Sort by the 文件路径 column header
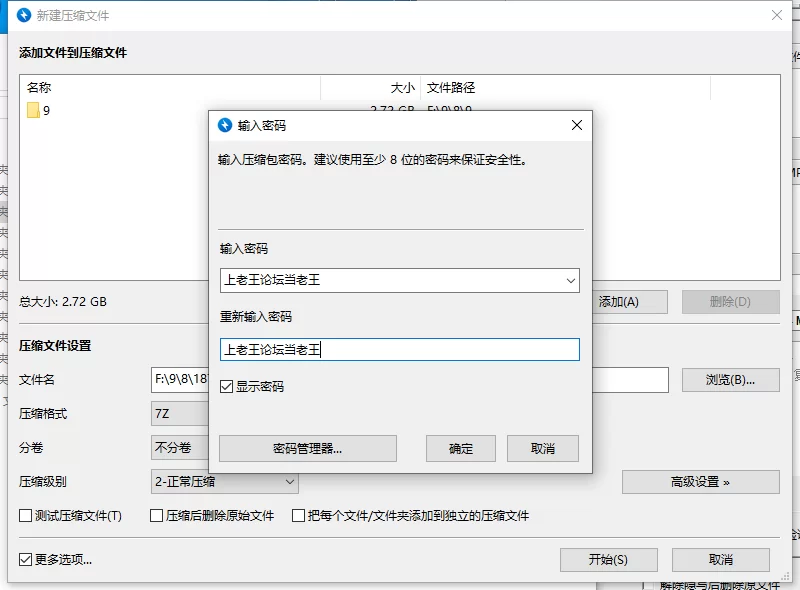This screenshot has height=590, width=800. 565,88
